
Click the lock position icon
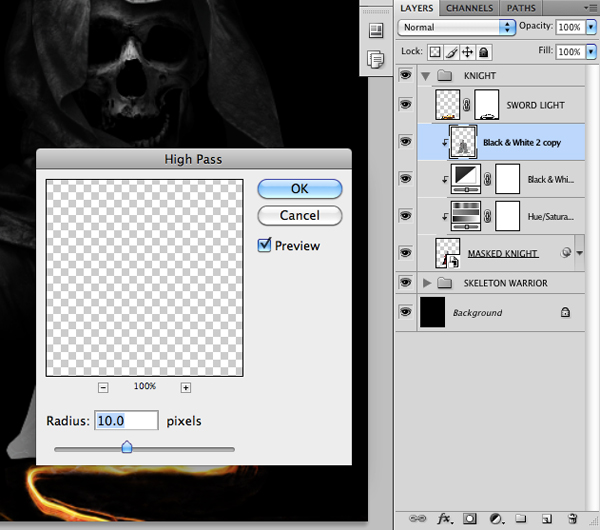point(468,51)
